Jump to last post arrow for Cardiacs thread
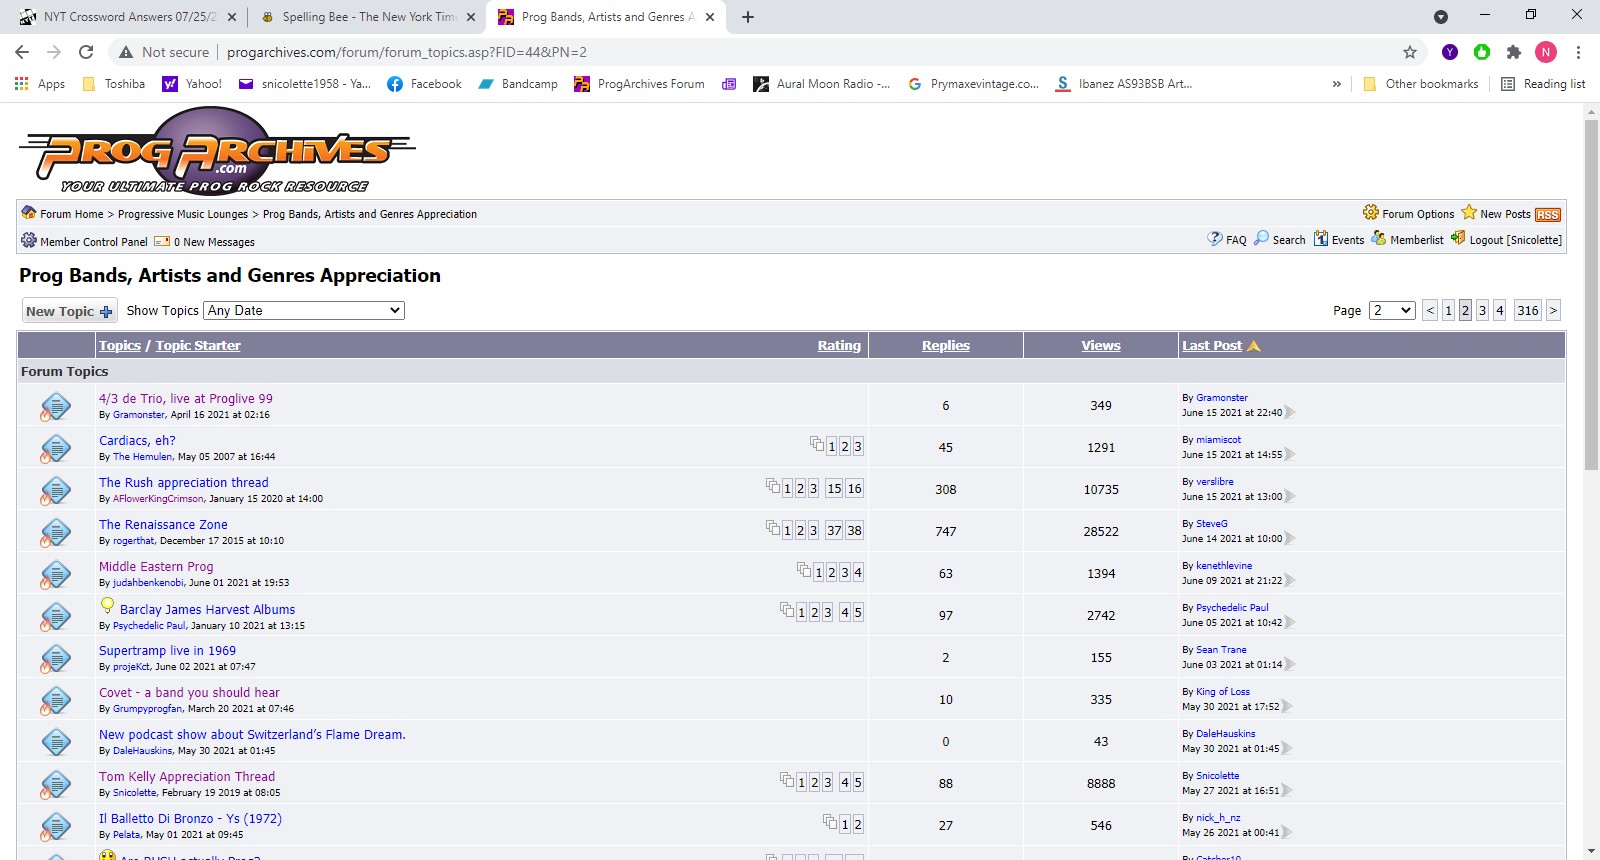1600x860 pixels. 1290,454
